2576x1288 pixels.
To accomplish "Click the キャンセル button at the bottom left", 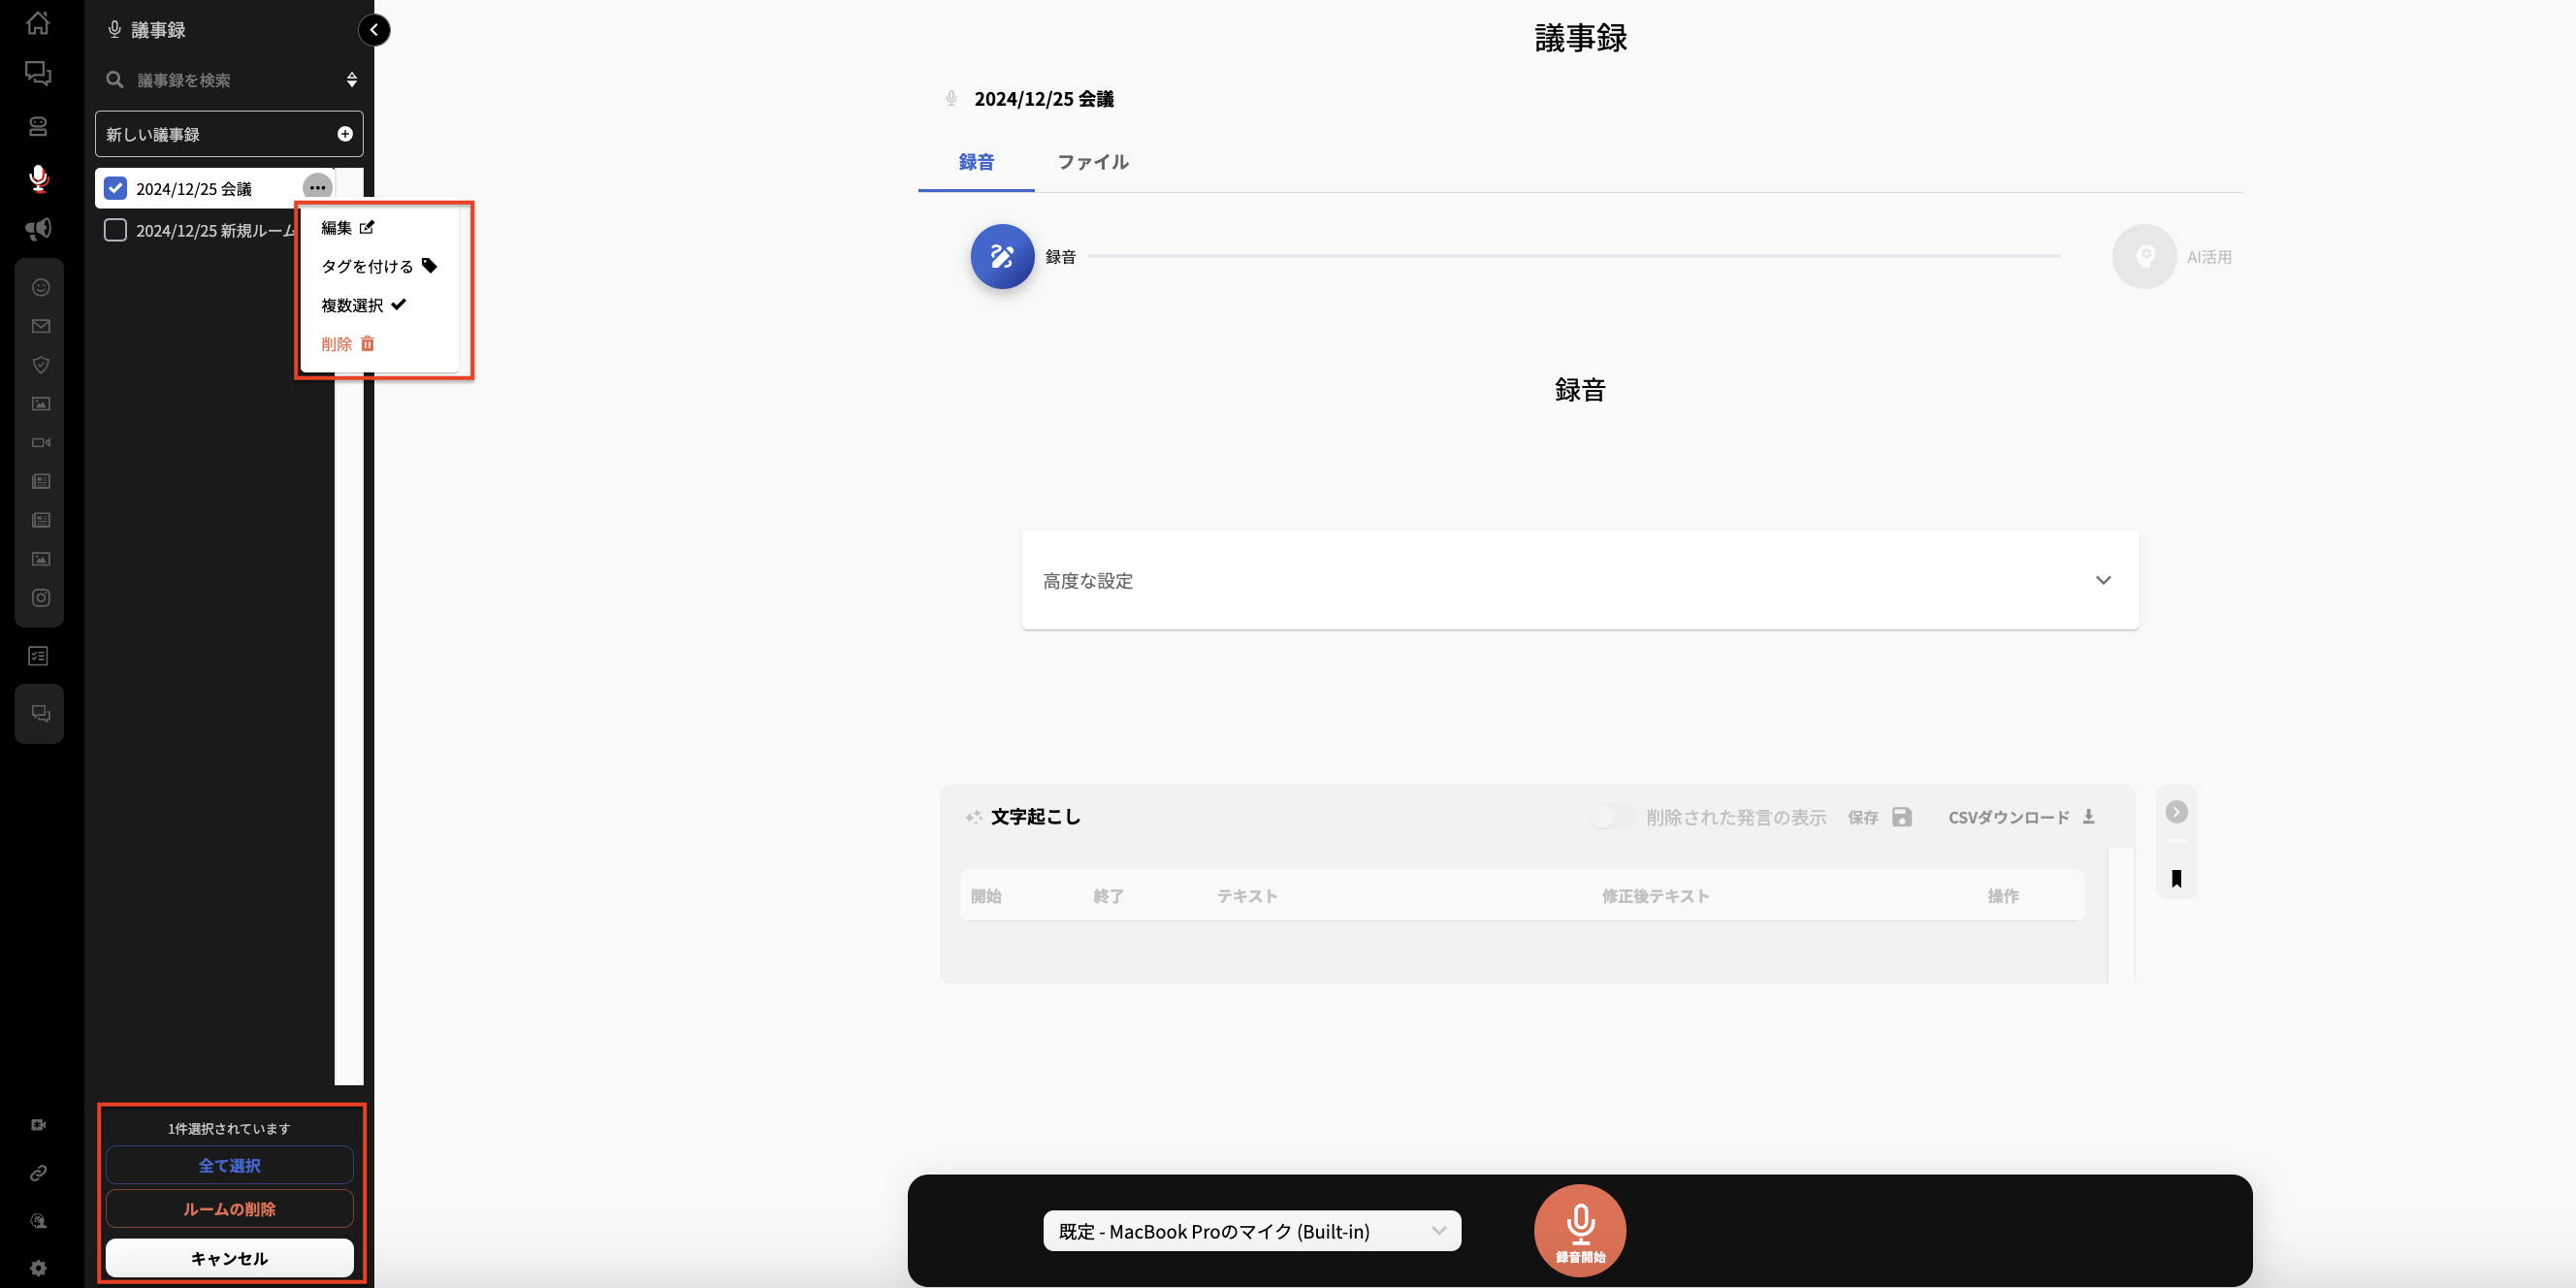I will [229, 1258].
